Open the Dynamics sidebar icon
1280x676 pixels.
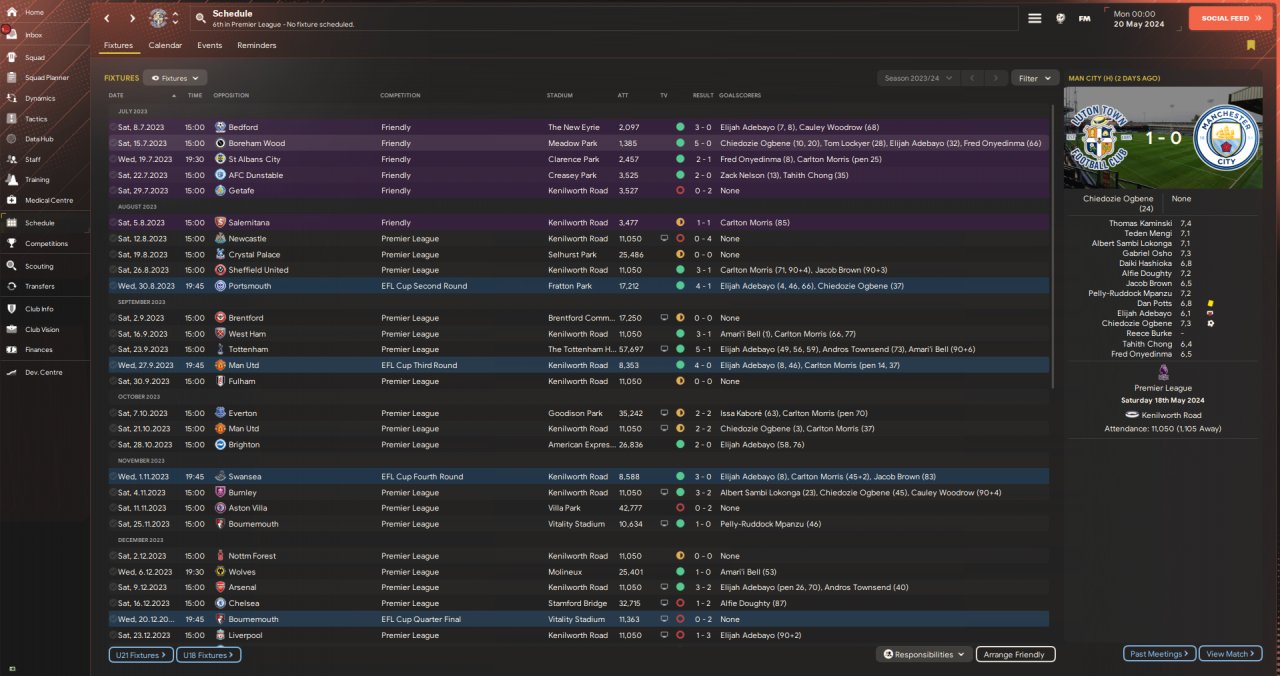pos(10,98)
